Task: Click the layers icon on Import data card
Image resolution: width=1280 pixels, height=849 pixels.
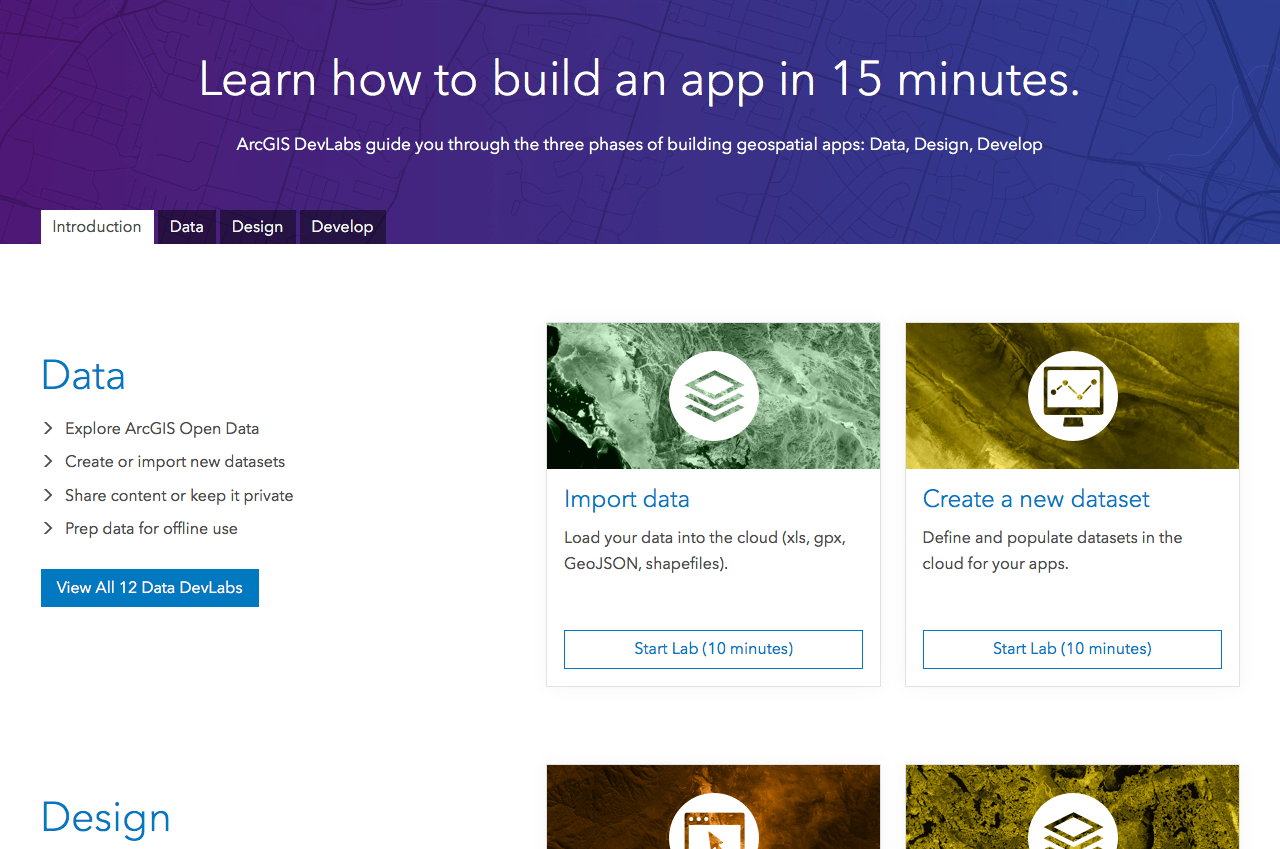Action: 713,396
